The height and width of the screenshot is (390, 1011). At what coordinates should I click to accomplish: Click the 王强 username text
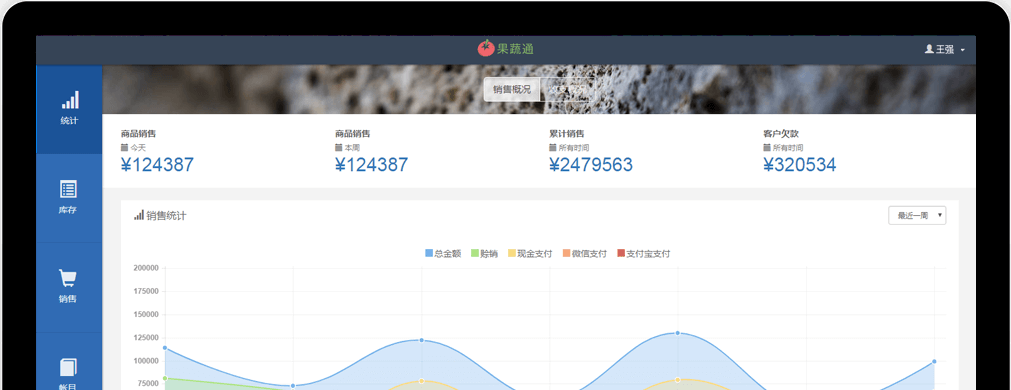(x=945, y=49)
